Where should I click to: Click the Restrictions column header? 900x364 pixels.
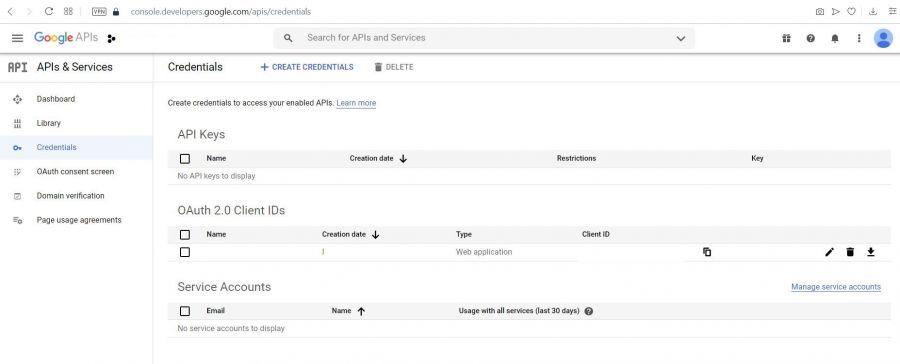click(x=576, y=158)
